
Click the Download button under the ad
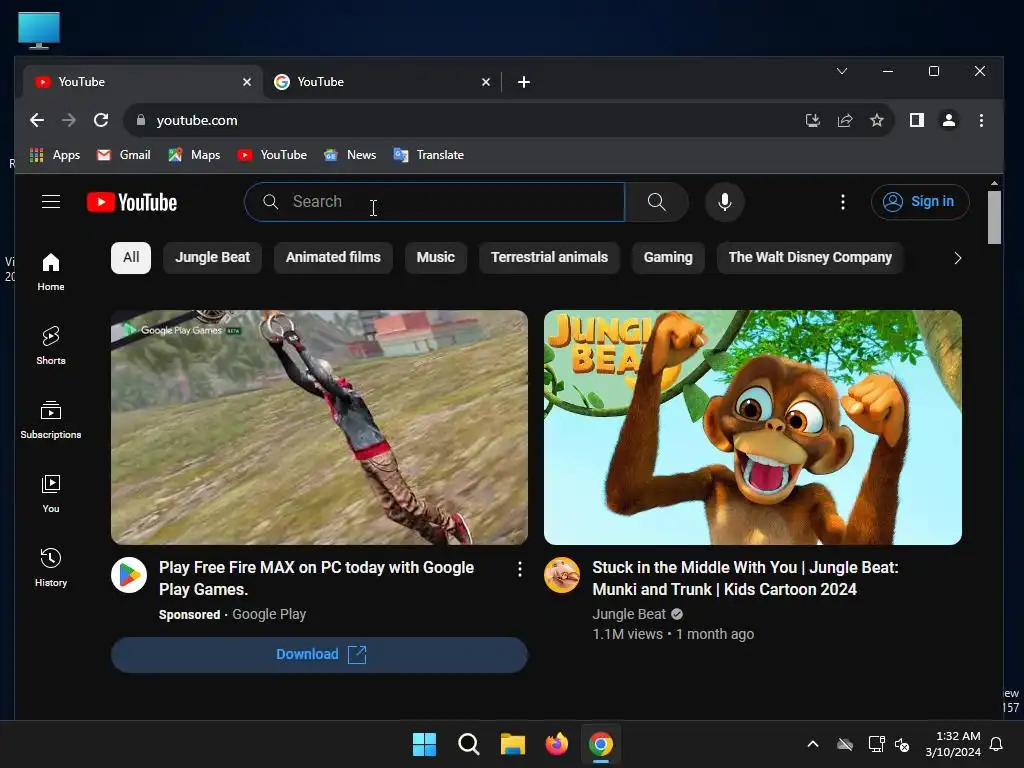pyautogui.click(x=319, y=654)
